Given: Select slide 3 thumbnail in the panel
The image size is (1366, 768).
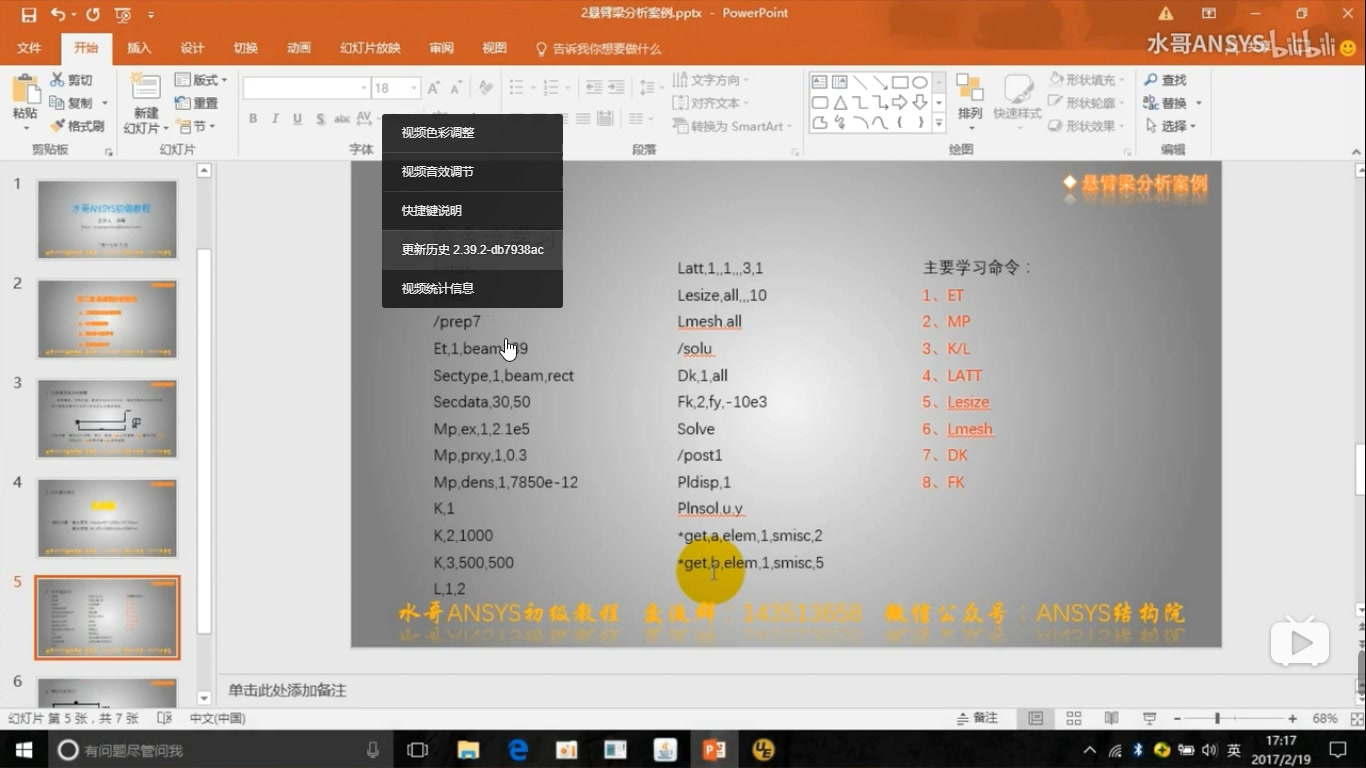Looking at the screenshot, I should tap(106, 418).
